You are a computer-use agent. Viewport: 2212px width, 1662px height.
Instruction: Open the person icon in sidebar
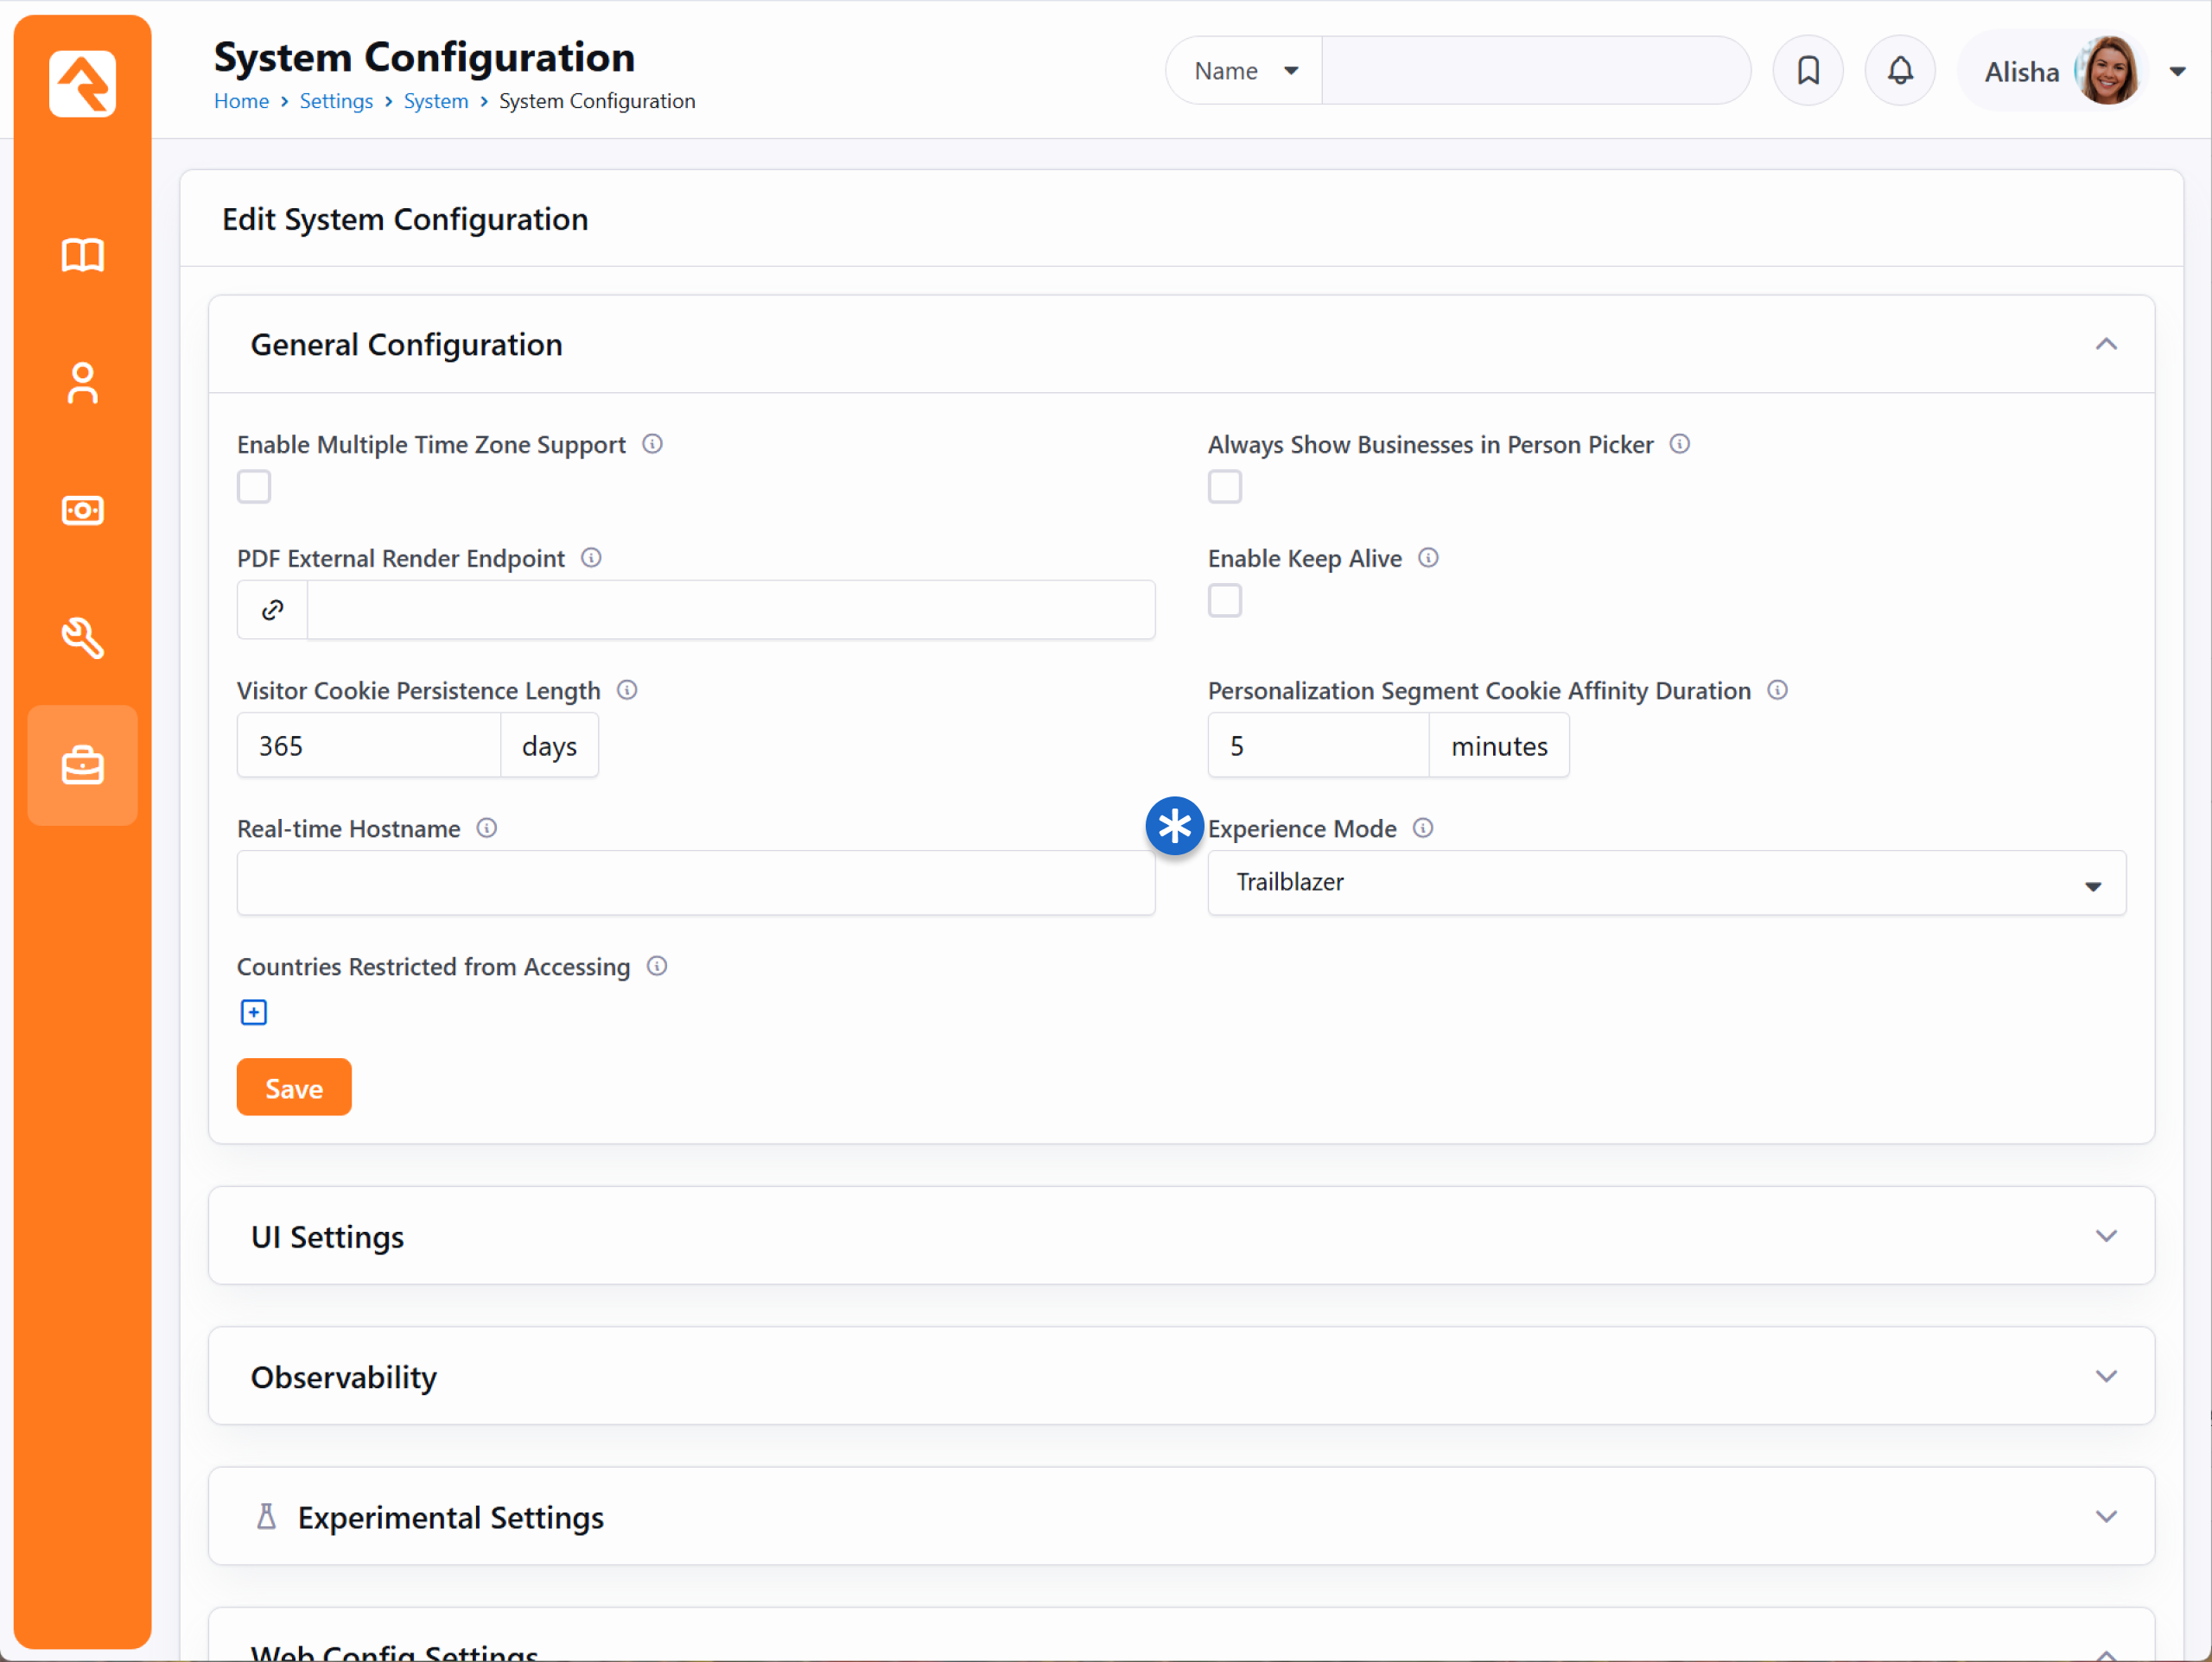point(82,383)
